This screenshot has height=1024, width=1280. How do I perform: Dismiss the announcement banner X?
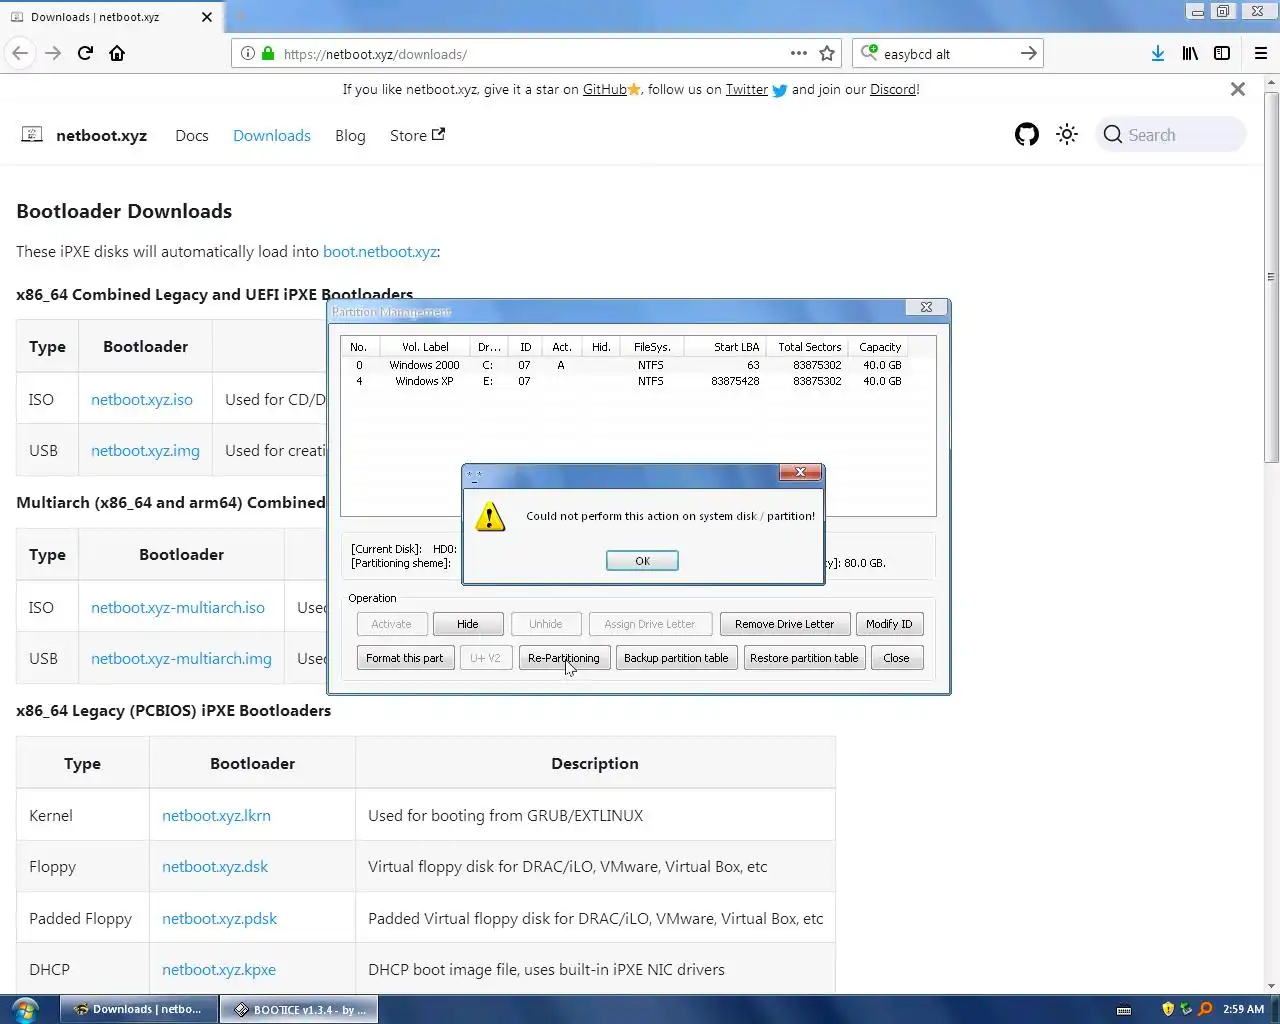coord(1238,89)
